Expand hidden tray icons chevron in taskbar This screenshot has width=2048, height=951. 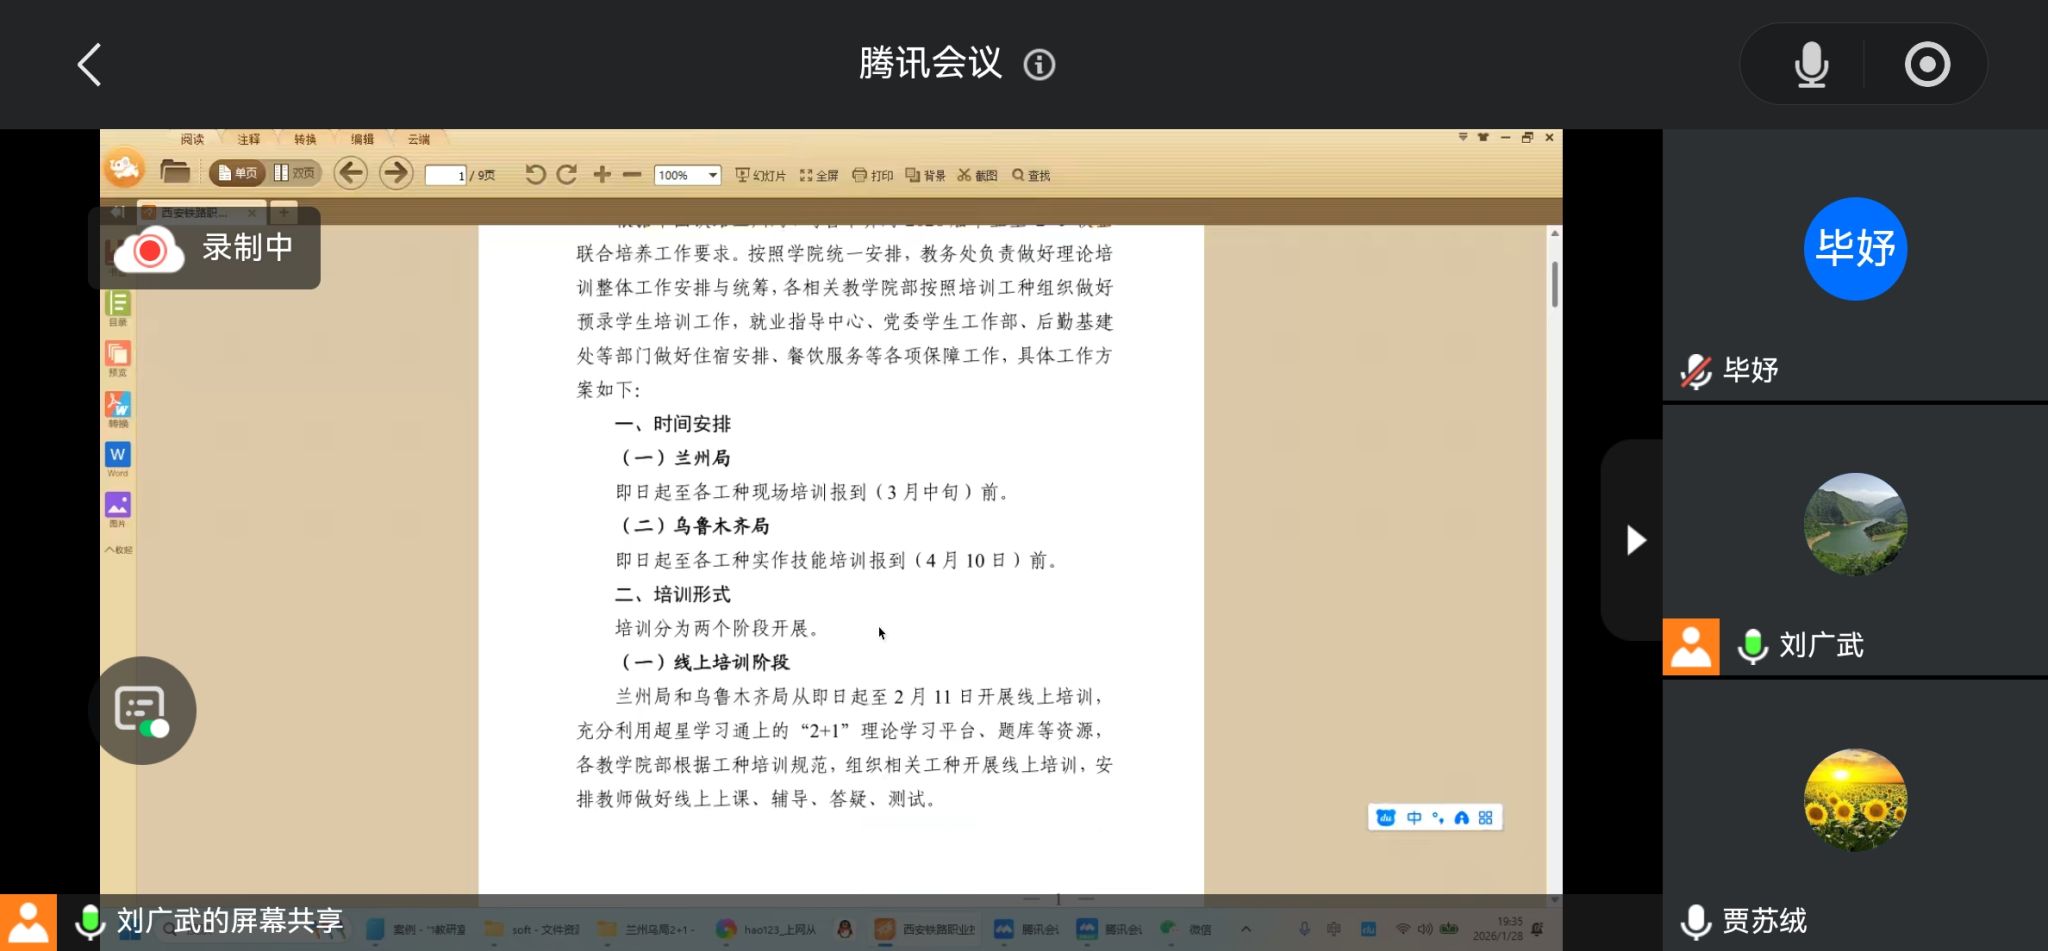(x=1246, y=929)
